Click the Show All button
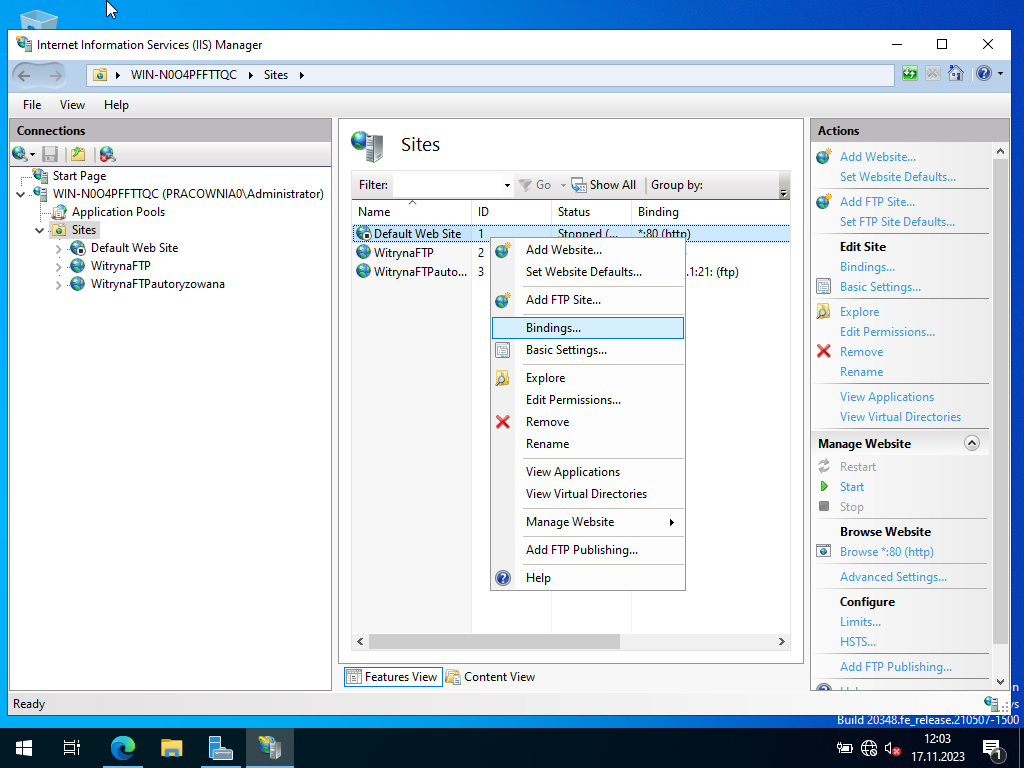 pyautogui.click(x=603, y=185)
